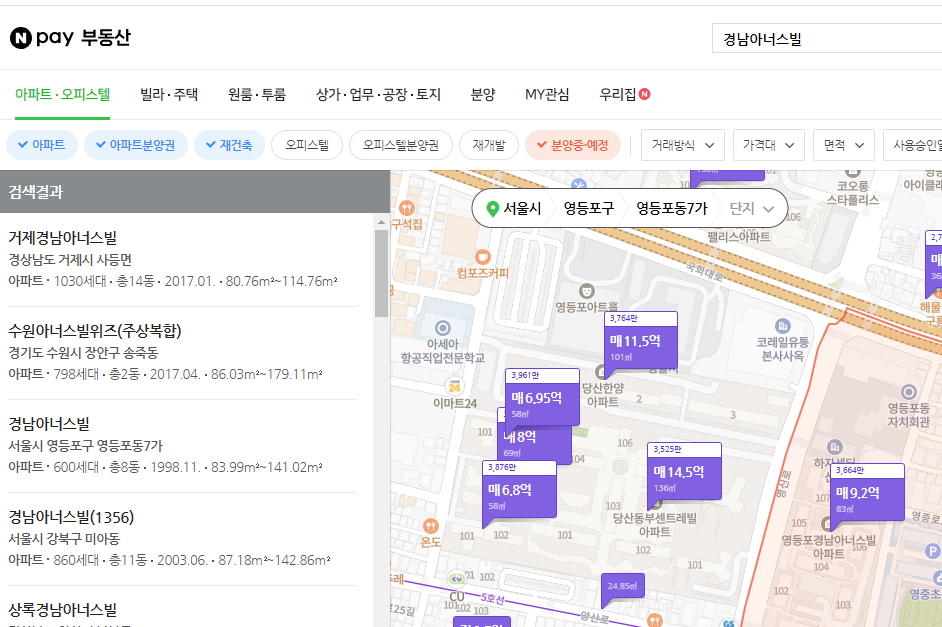Click the 온도 restaurant fork icon
Image resolution: width=942 pixels, height=627 pixels.
coord(429,526)
